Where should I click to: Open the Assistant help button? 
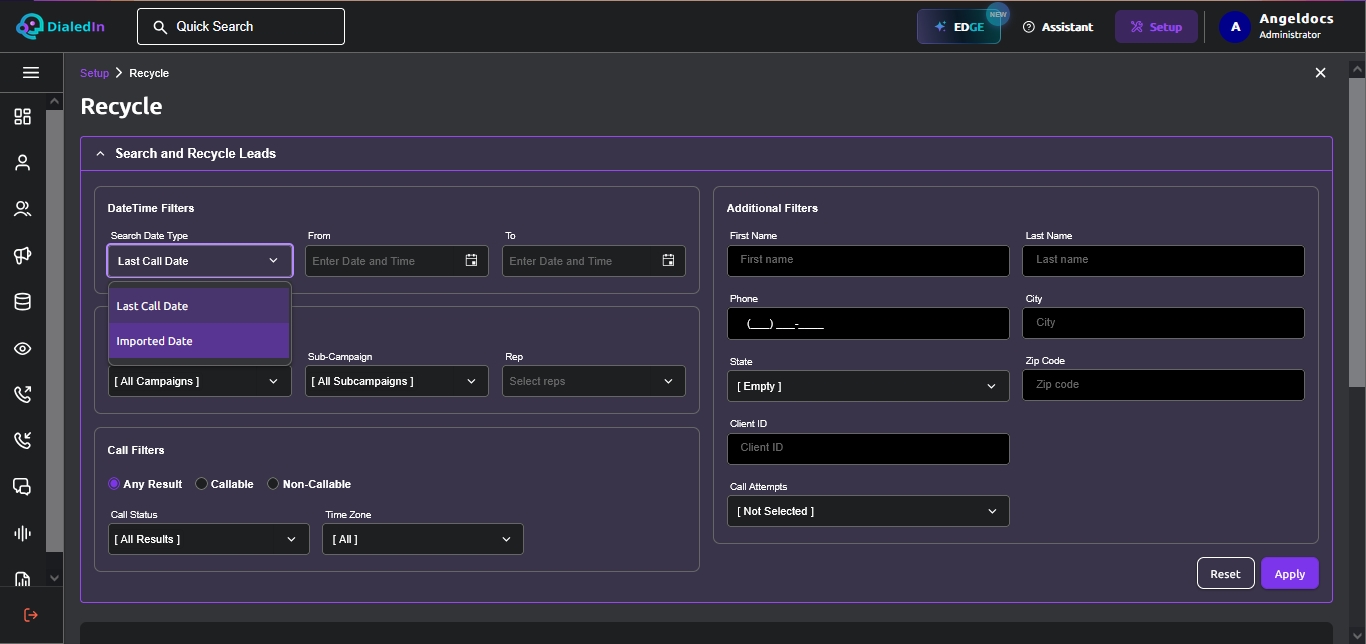(1058, 27)
